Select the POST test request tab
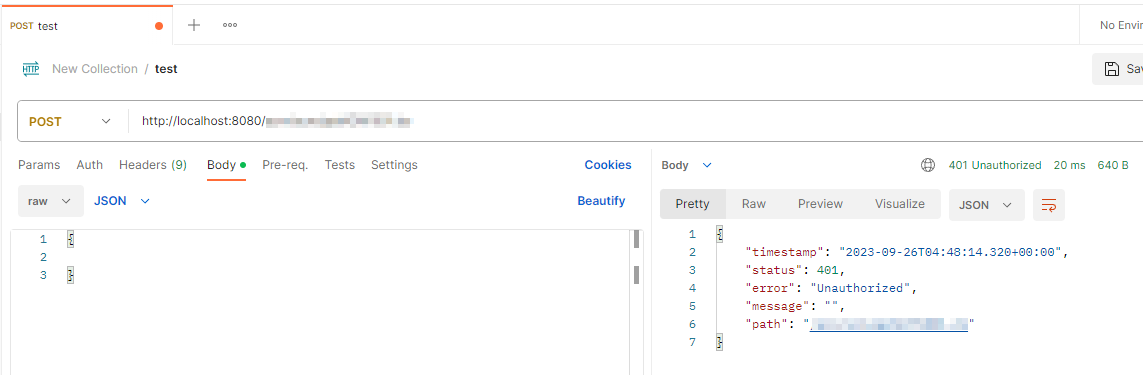 pyautogui.click(x=86, y=26)
